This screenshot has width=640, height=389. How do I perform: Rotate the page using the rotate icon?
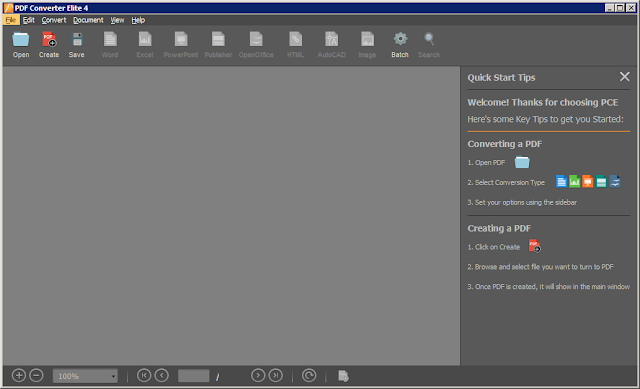[x=309, y=375]
